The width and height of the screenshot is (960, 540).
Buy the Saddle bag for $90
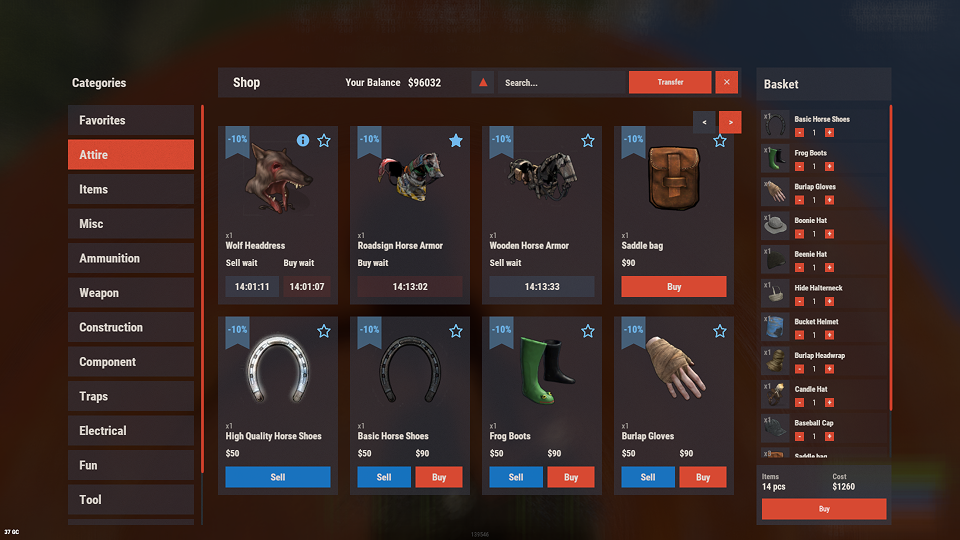[x=673, y=287]
